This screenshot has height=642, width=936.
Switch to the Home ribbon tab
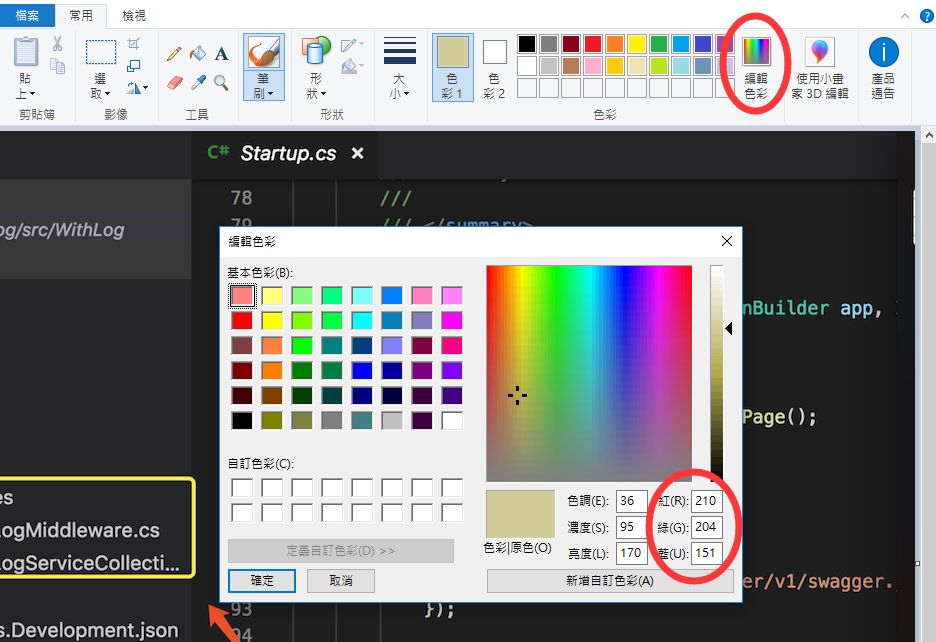coord(81,16)
